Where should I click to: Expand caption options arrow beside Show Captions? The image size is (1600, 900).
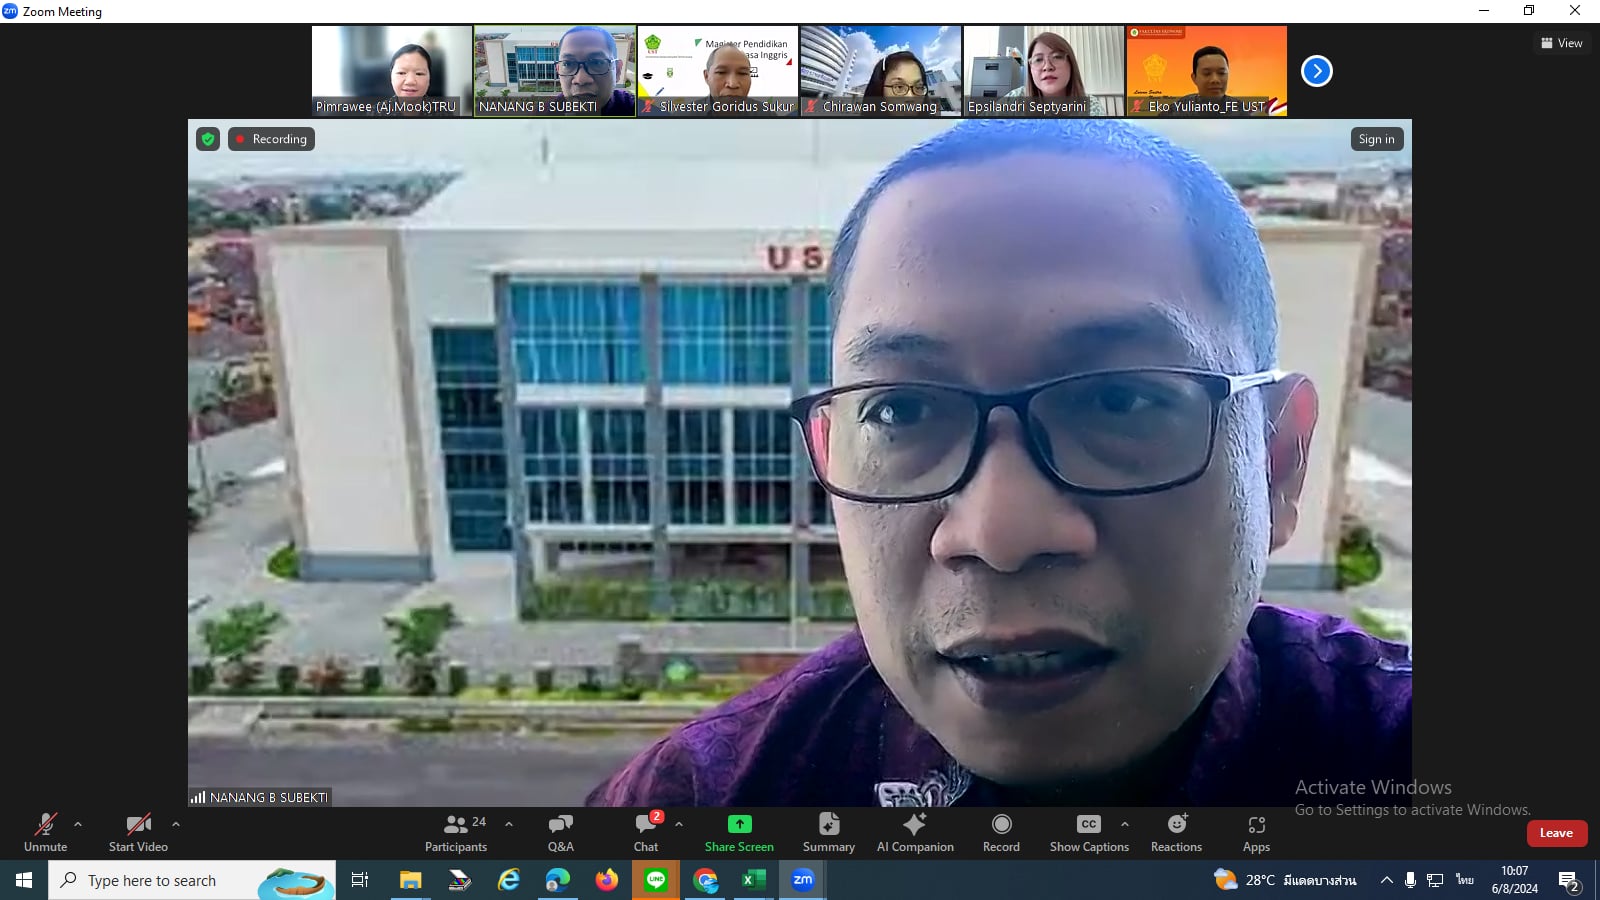tap(1125, 825)
